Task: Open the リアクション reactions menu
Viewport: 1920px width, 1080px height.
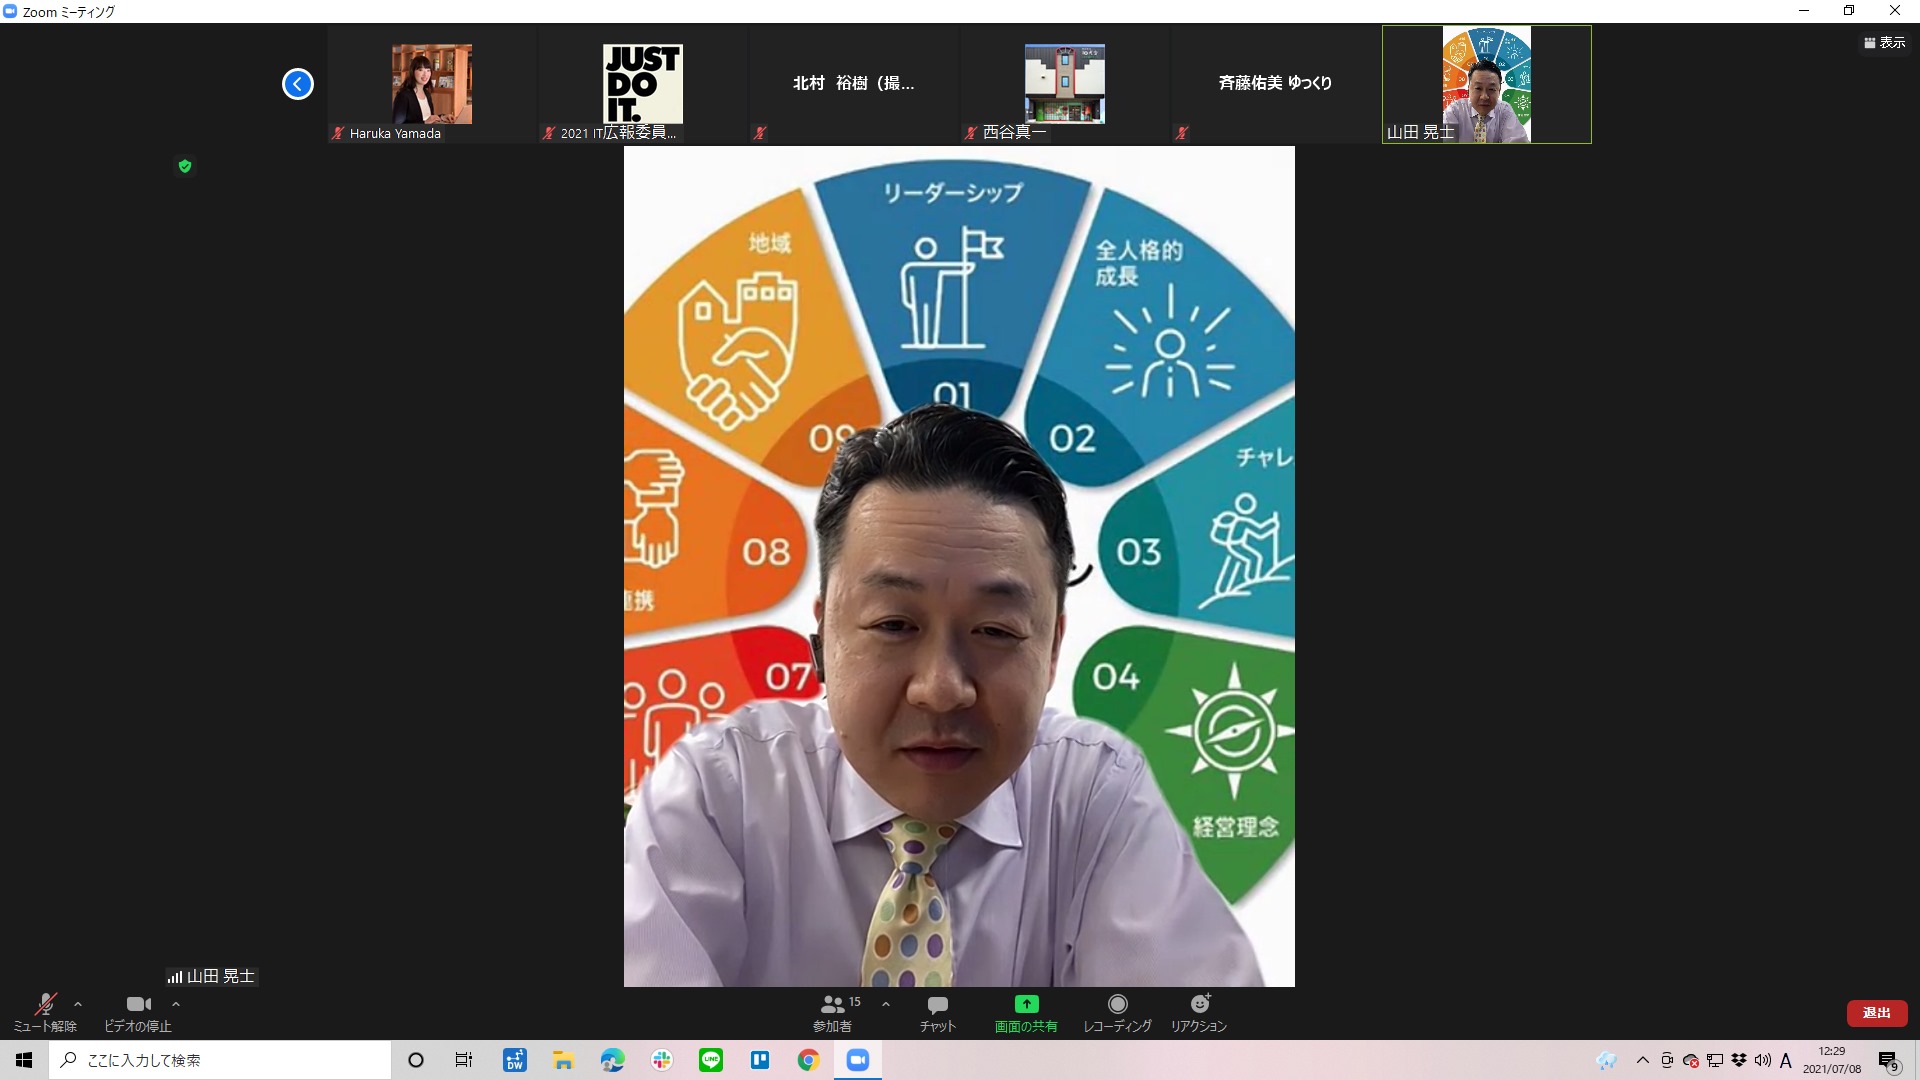Action: click(x=1199, y=1012)
